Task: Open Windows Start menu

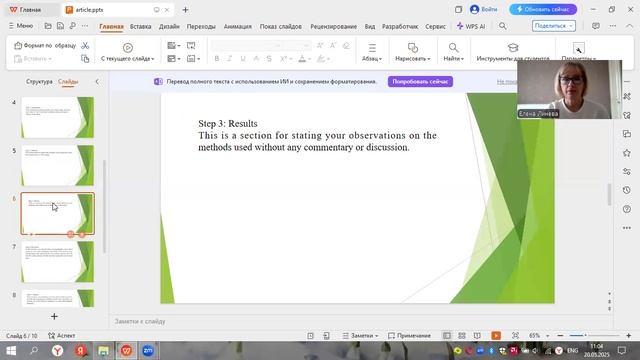Action: [x=11, y=351]
